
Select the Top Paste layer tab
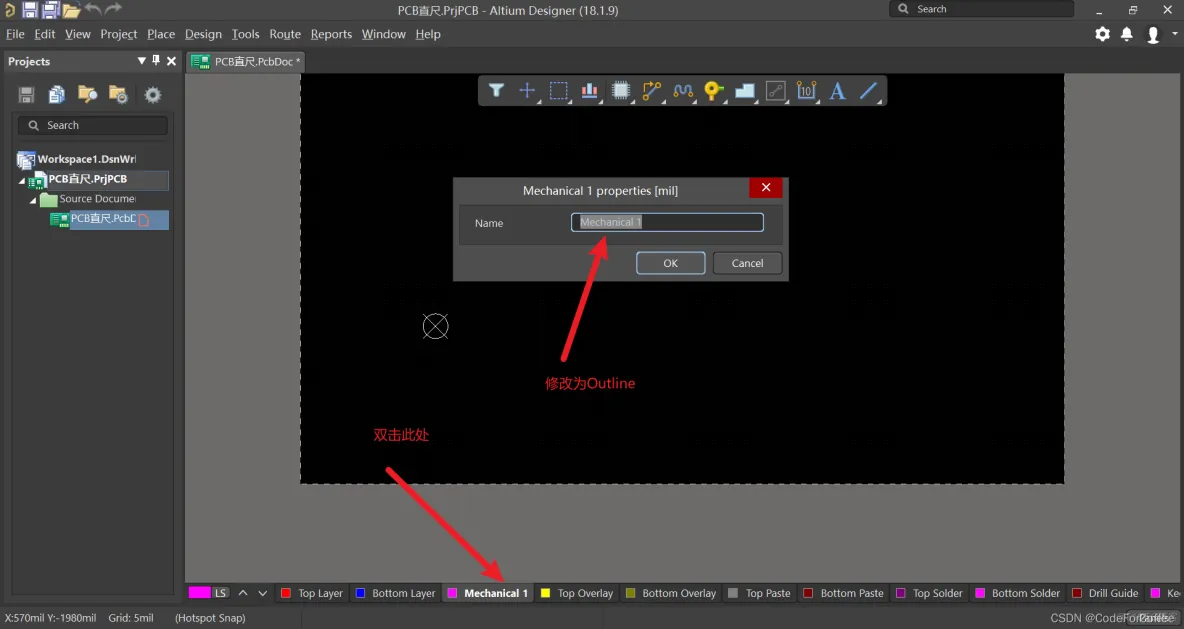pyautogui.click(x=760, y=593)
